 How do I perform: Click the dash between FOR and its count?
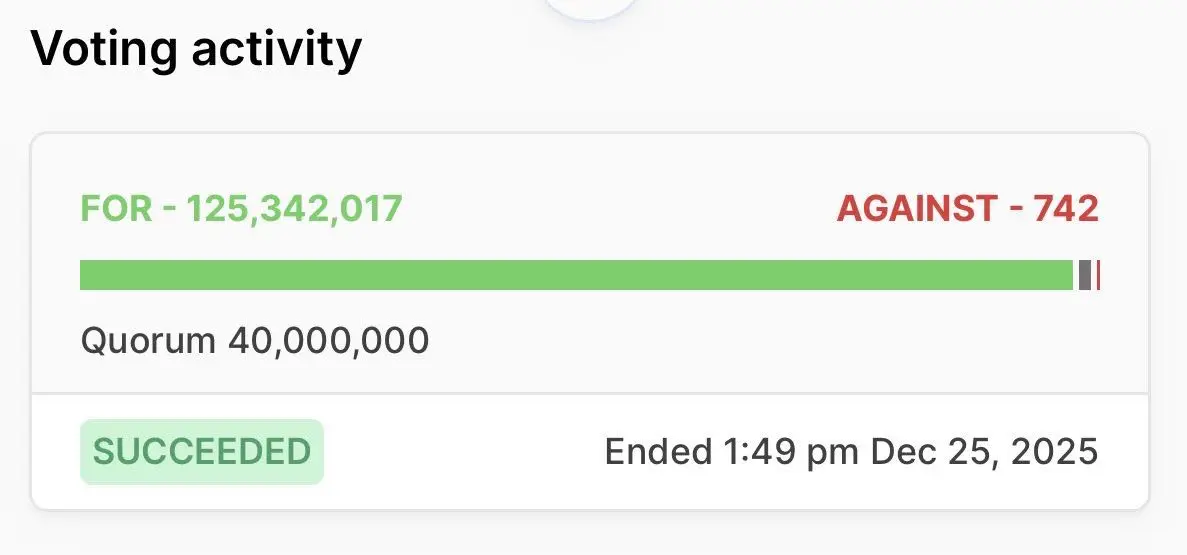pyautogui.click(x=169, y=209)
